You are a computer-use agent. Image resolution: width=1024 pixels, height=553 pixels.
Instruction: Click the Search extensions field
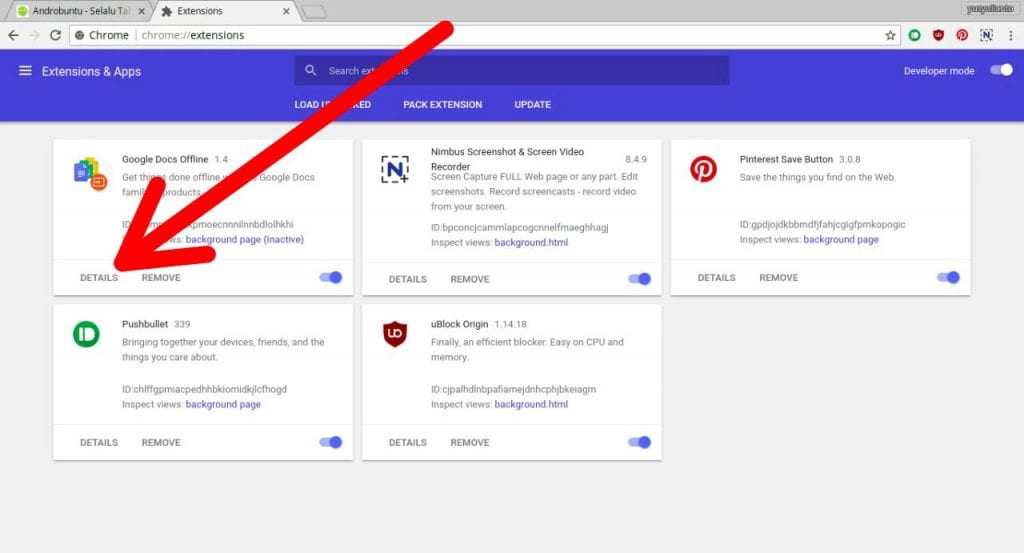click(x=512, y=70)
